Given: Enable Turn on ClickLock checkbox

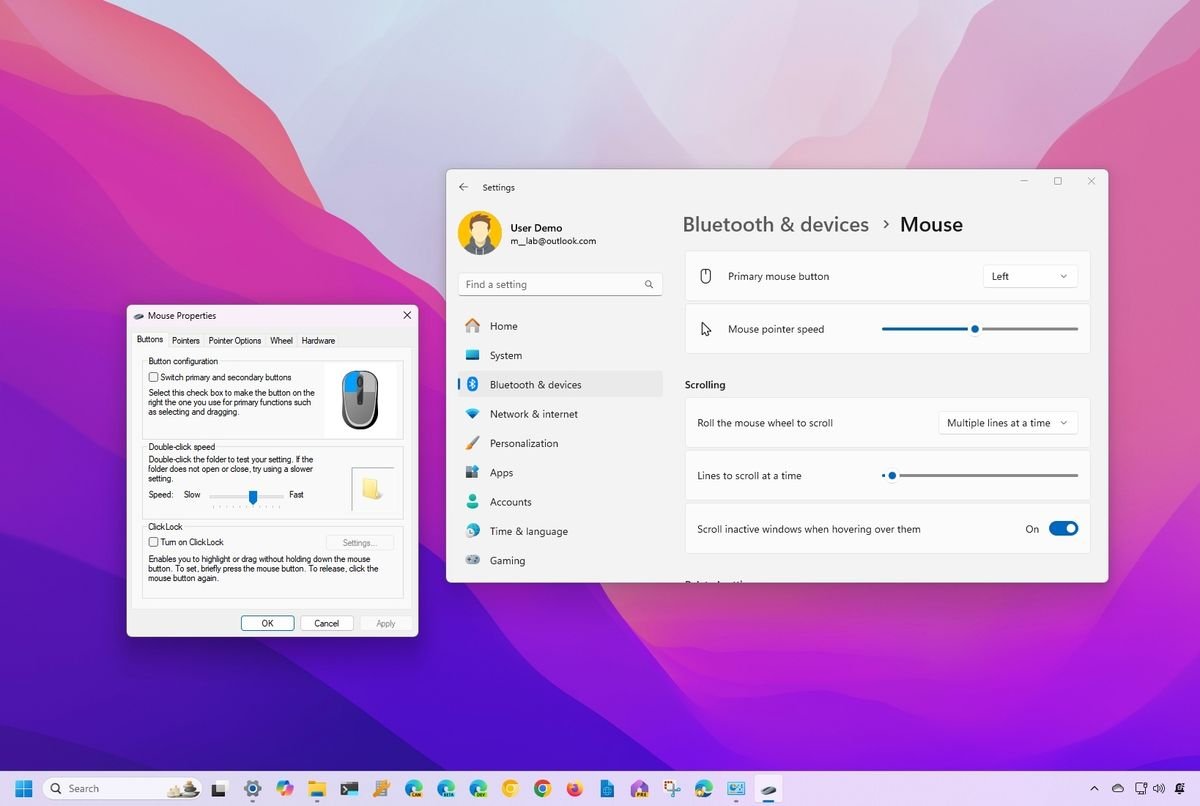Looking at the screenshot, I should [x=154, y=542].
